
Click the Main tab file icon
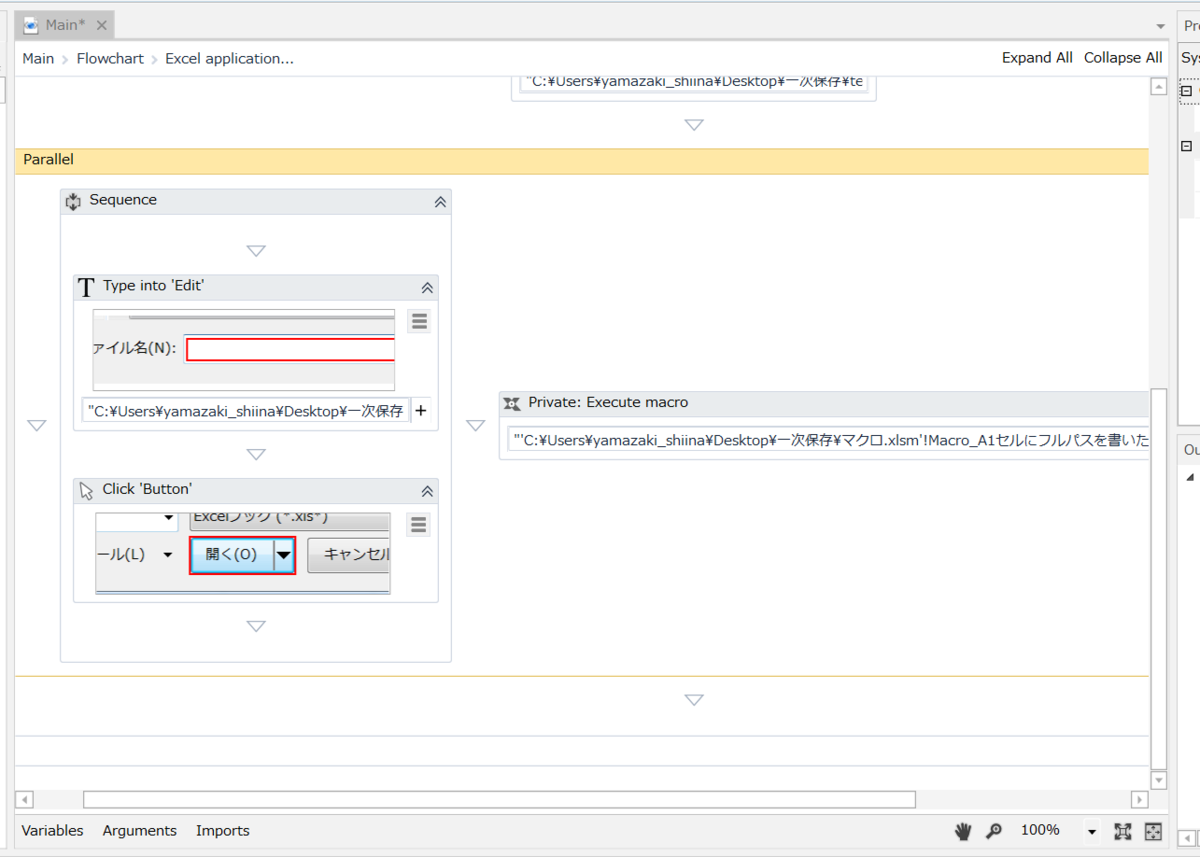click(x=31, y=25)
